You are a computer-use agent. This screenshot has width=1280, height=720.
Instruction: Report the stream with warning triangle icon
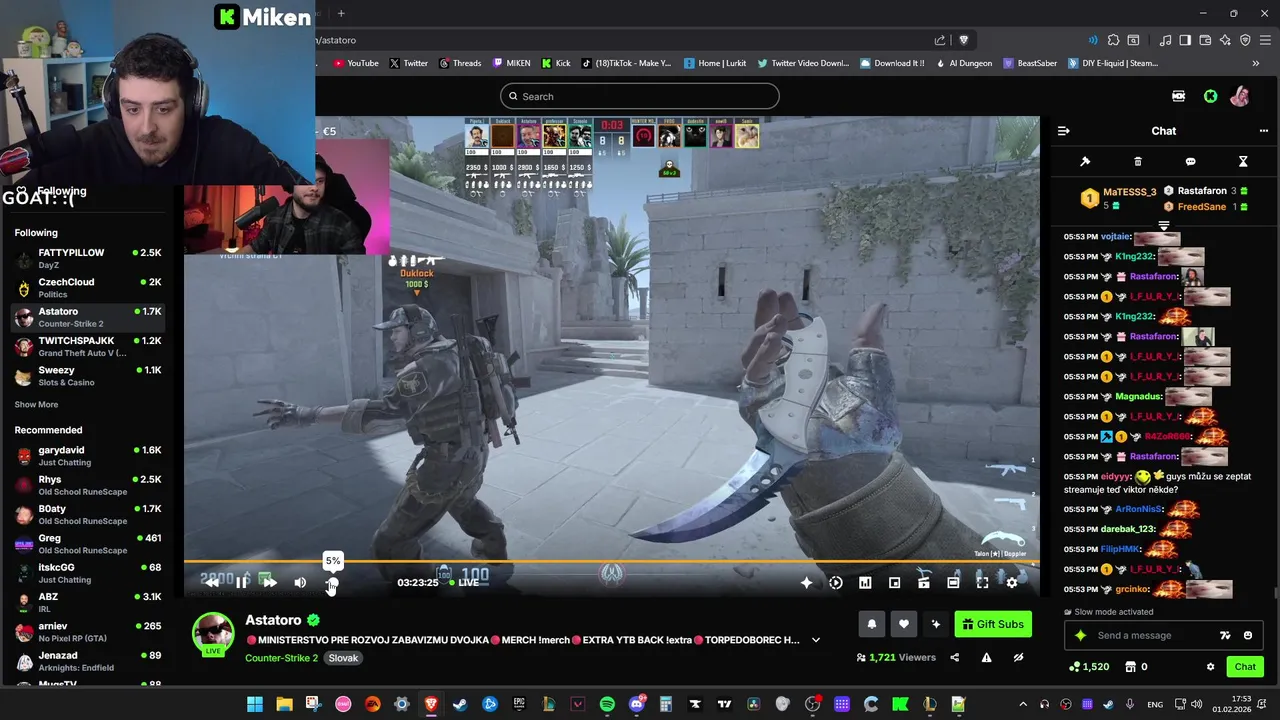986,657
